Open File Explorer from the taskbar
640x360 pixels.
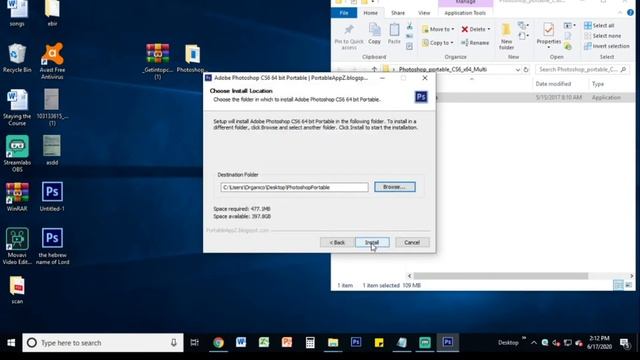click(333, 342)
